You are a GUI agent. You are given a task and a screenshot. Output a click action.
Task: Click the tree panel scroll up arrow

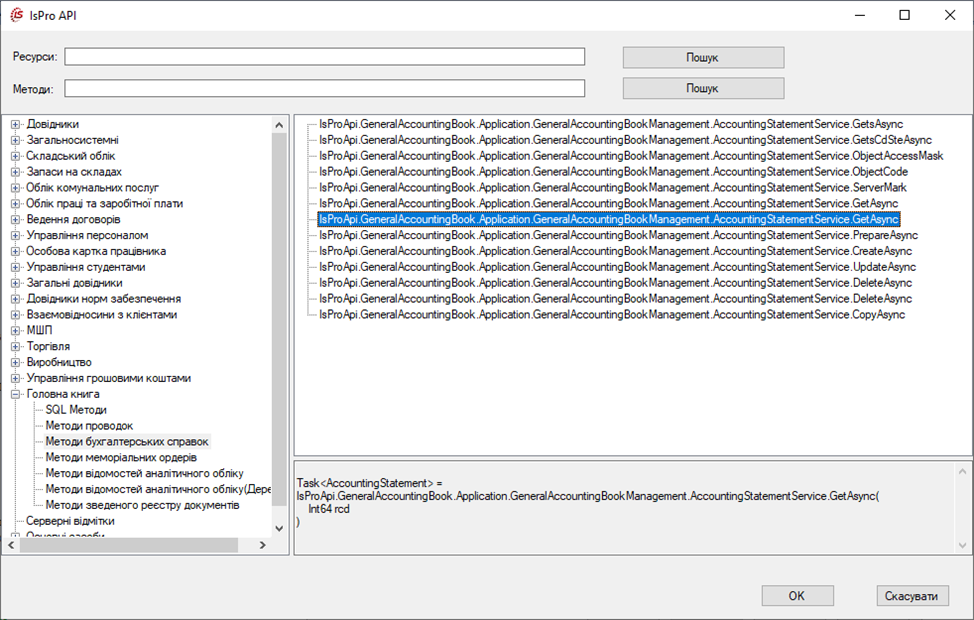pyautogui.click(x=279, y=125)
